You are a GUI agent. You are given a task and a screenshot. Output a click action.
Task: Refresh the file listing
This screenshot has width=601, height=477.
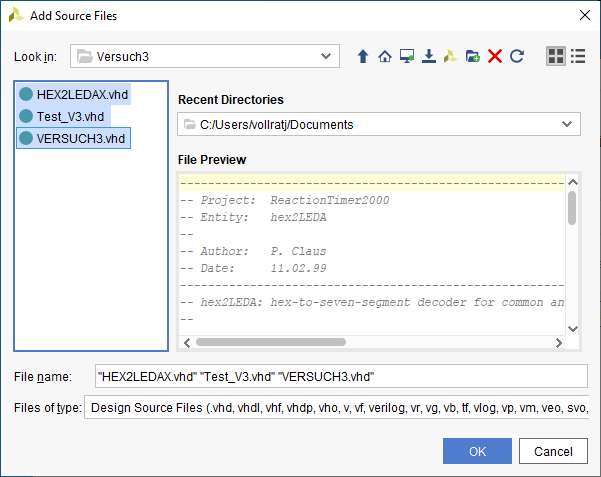point(516,57)
